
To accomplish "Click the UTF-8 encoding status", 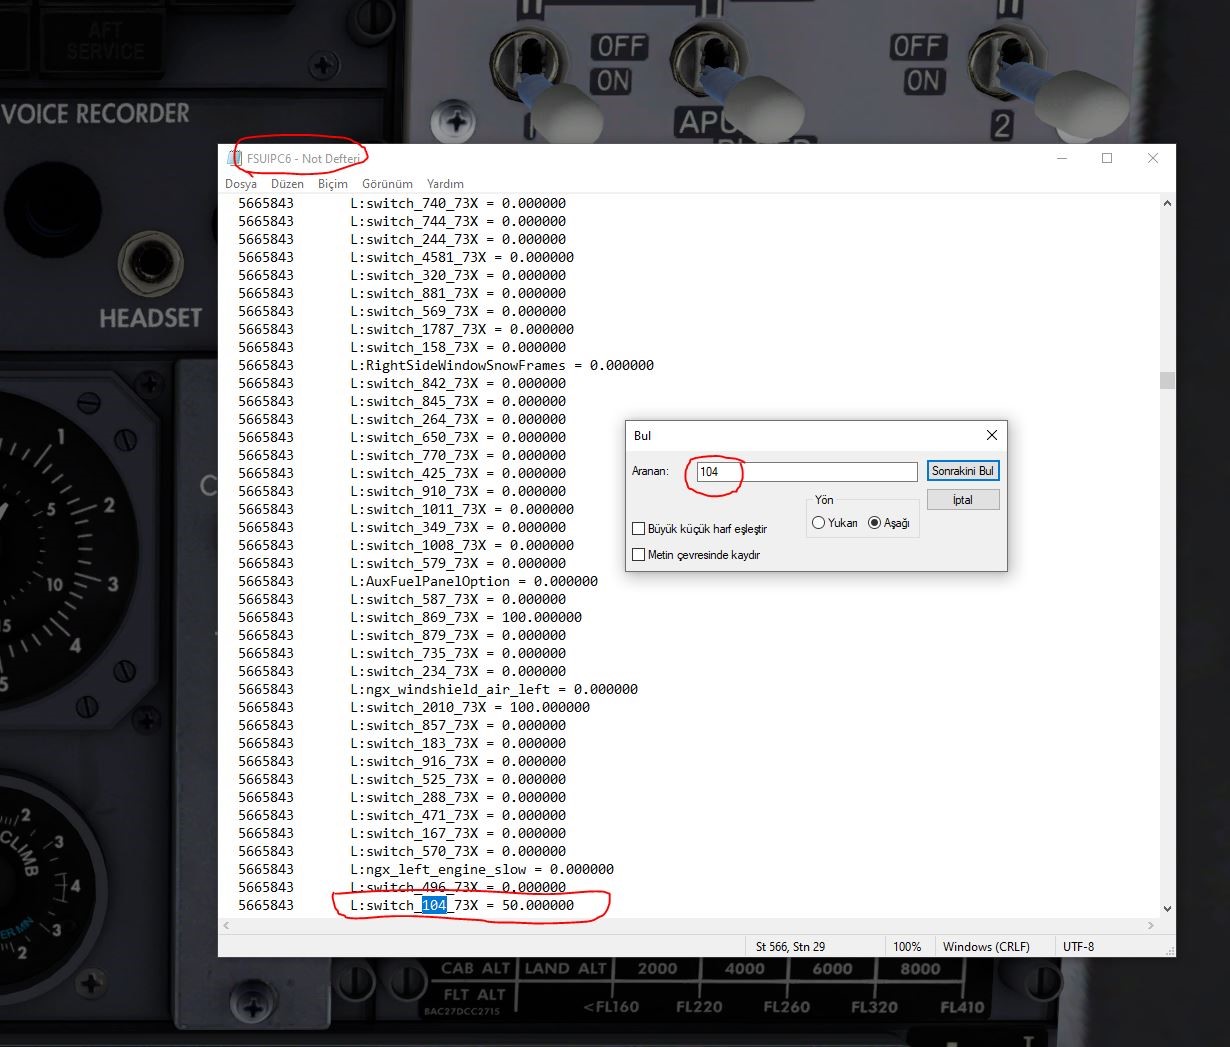I will point(1078,946).
